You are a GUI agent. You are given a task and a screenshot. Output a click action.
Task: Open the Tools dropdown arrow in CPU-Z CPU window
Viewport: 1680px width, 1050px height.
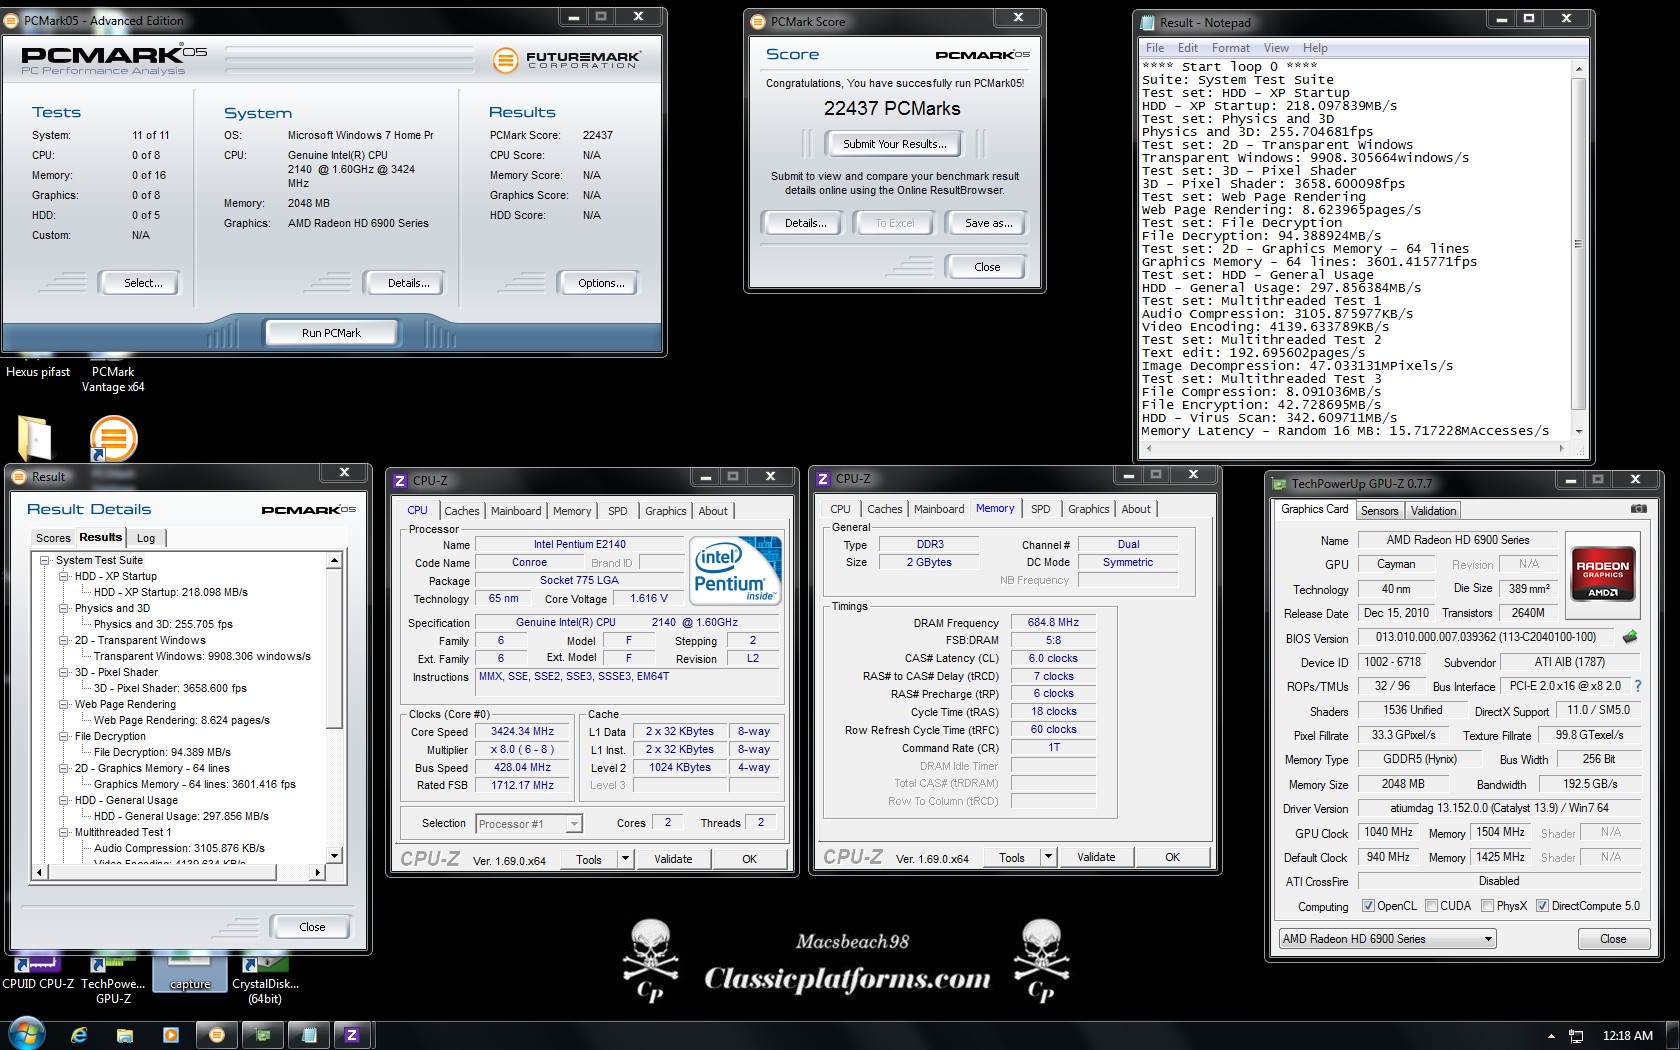coord(625,859)
